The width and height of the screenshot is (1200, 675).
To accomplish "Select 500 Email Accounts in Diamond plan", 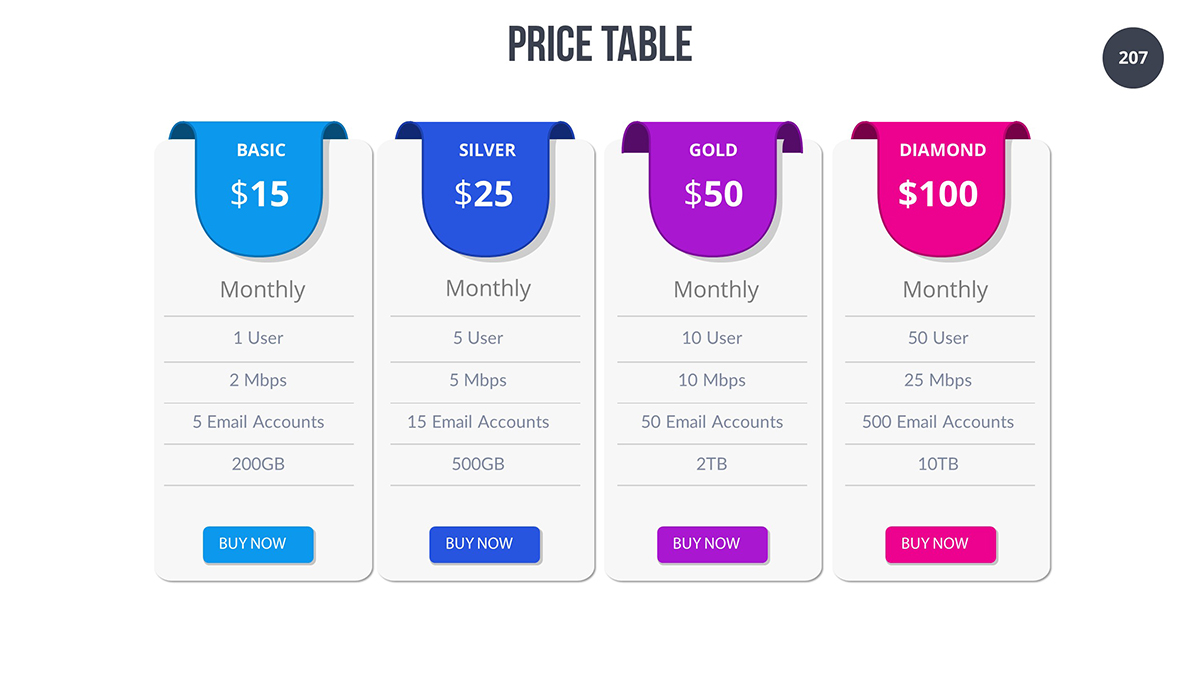I will pos(938,422).
